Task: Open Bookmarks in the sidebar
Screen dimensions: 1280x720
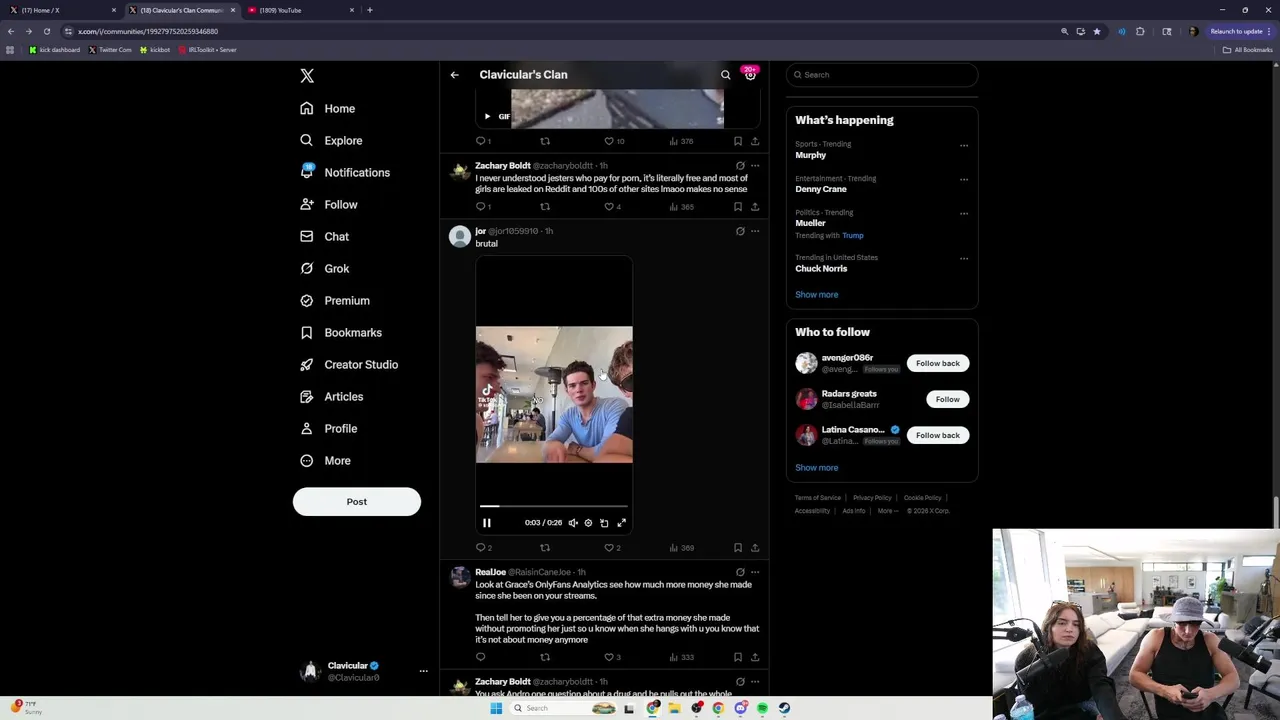Action: 341,332
